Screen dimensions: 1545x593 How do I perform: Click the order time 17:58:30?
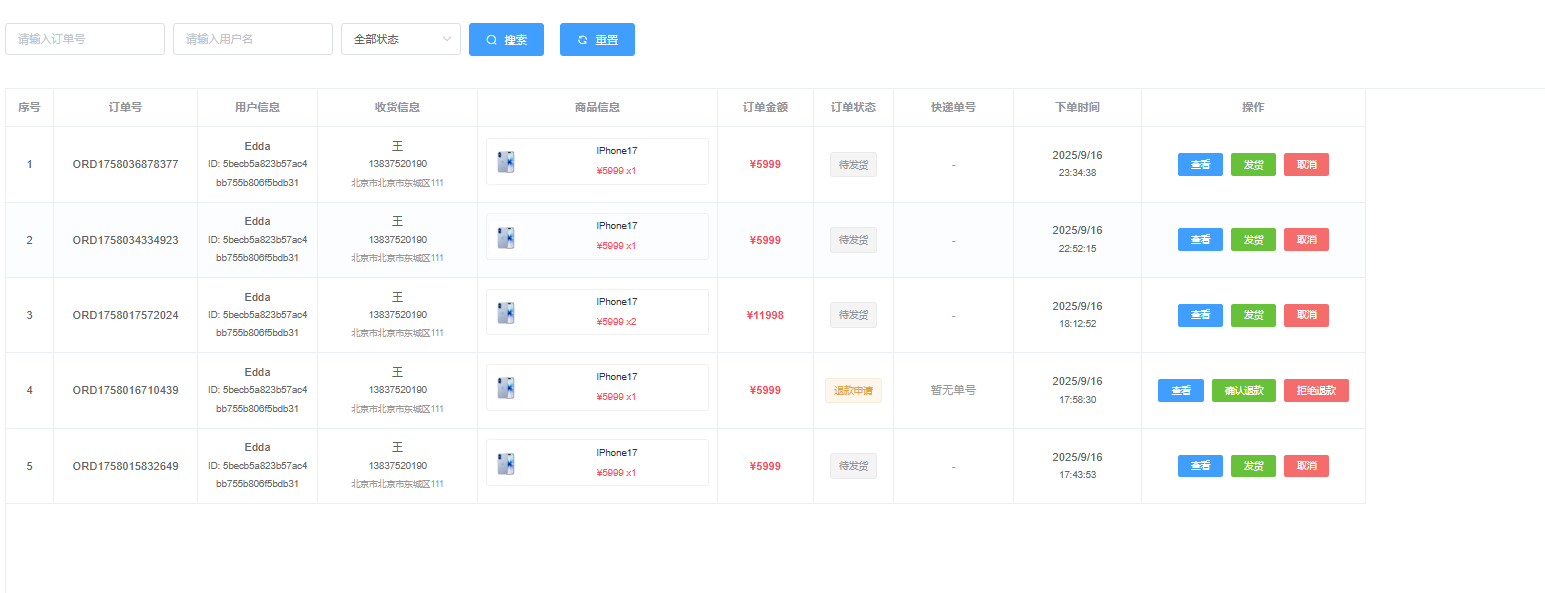point(1077,399)
